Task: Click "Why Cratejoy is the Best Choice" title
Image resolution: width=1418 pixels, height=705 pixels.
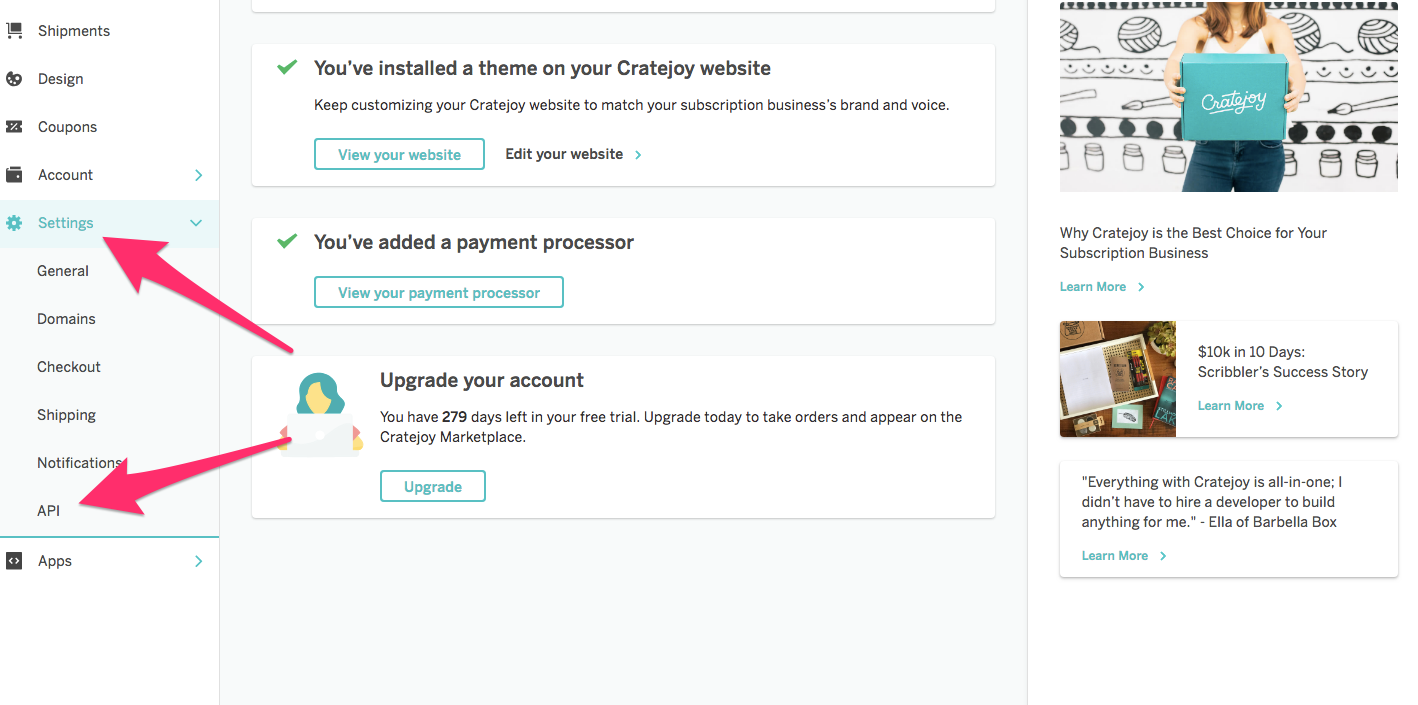Action: pyautogui.click(x=1193, y=243)
